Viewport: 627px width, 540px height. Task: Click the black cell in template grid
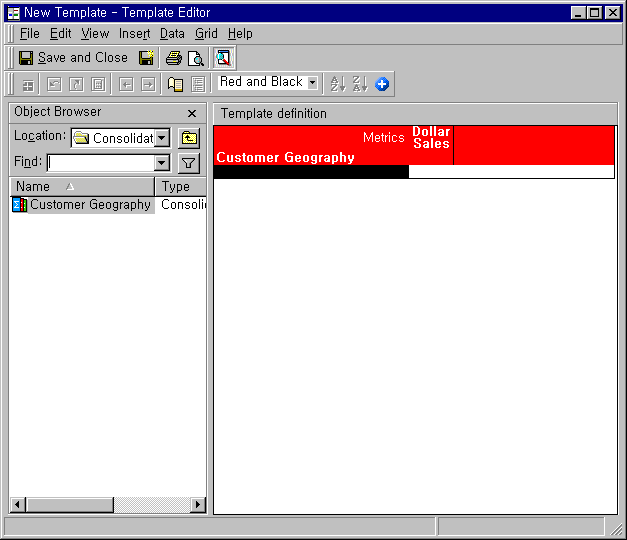coord(312,172)
